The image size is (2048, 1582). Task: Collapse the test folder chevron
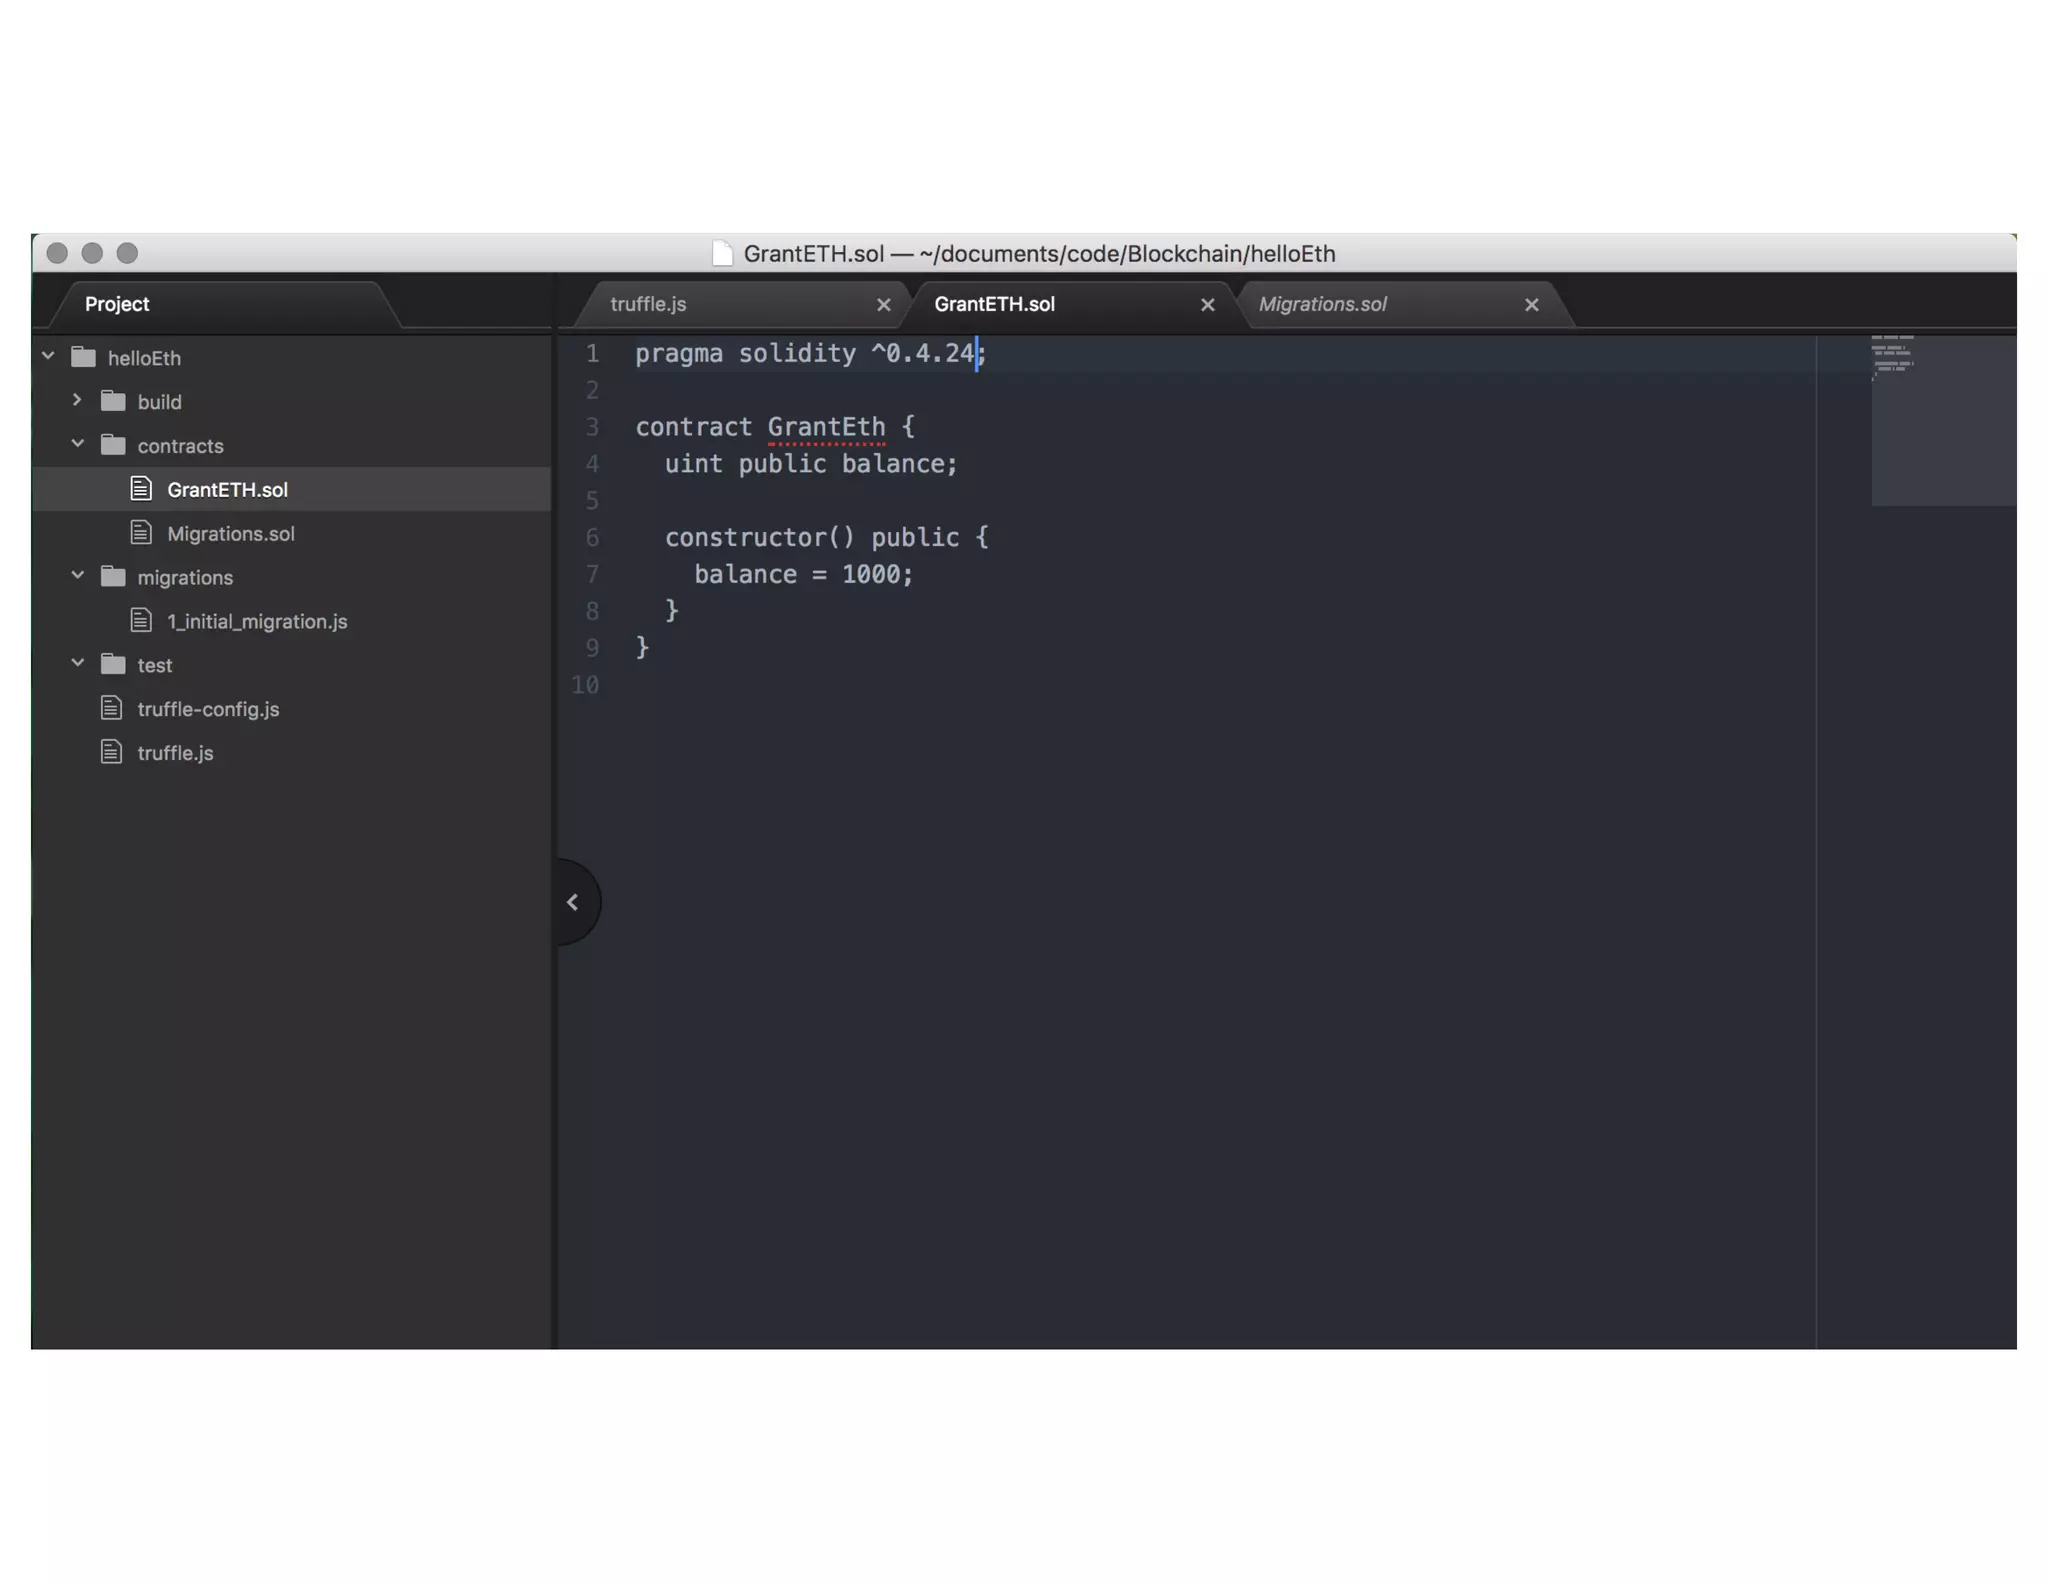click(77, 663)
